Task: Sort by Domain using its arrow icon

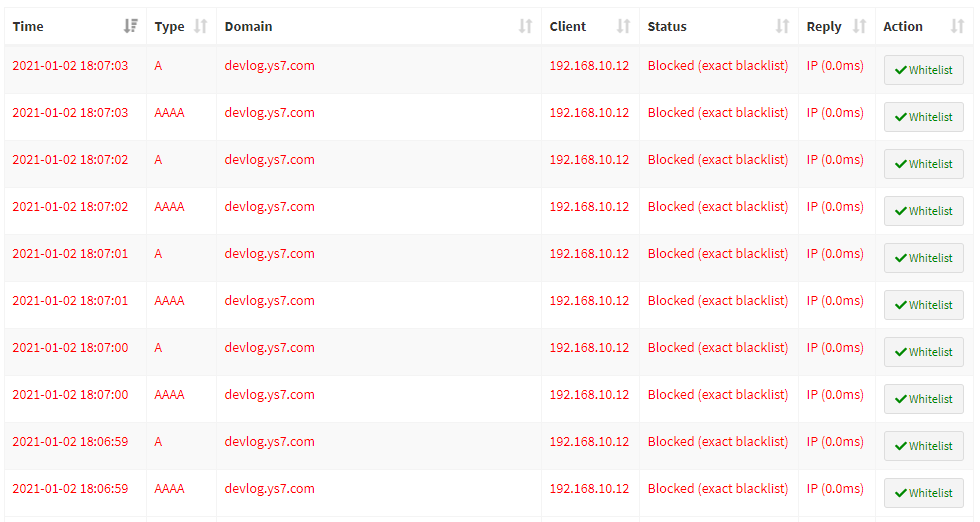Action: pos(525,27)
